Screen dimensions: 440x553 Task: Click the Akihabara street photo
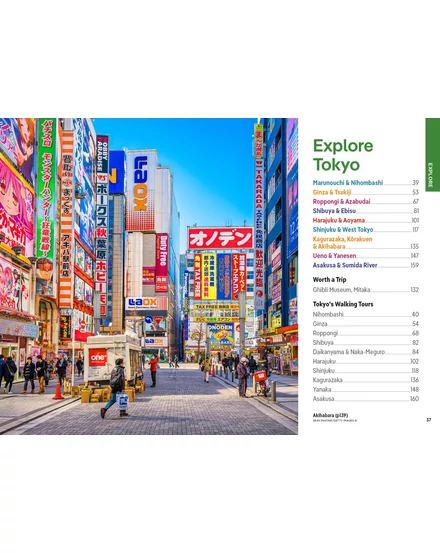(x=149, y=276)
